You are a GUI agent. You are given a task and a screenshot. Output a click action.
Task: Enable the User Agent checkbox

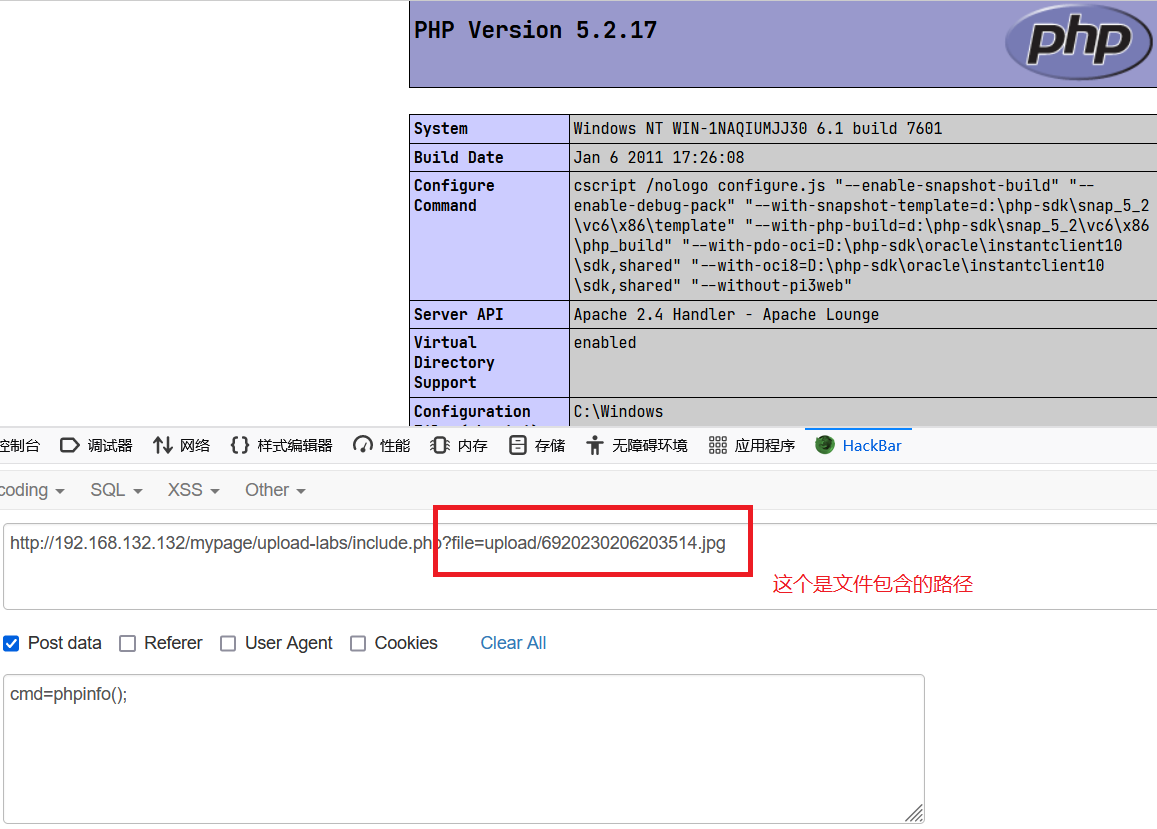(228, 643)
